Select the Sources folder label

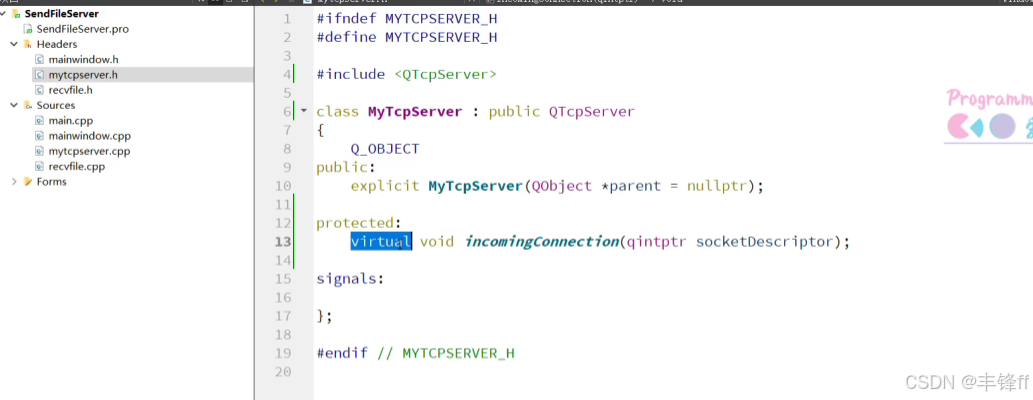(x=56, y=105)
